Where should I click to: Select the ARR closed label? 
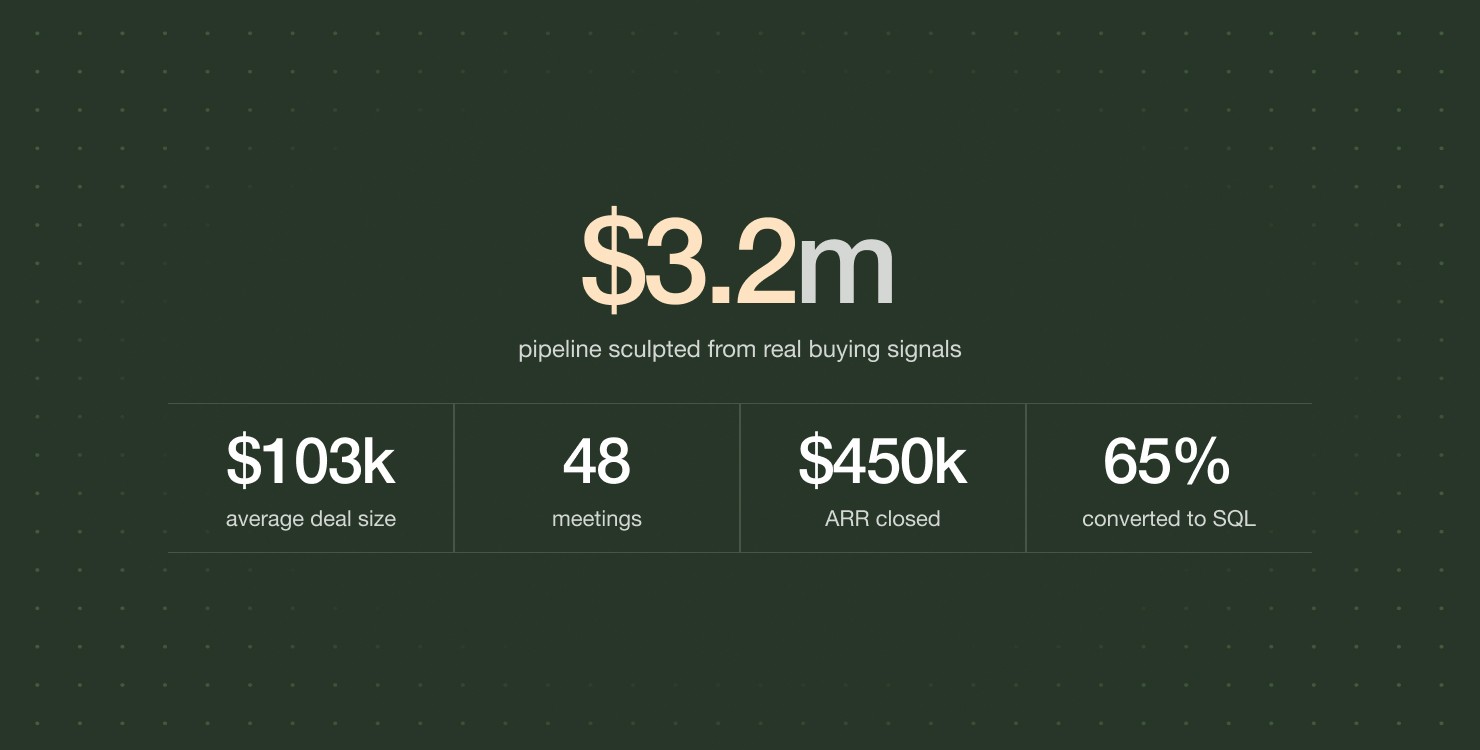883,519
